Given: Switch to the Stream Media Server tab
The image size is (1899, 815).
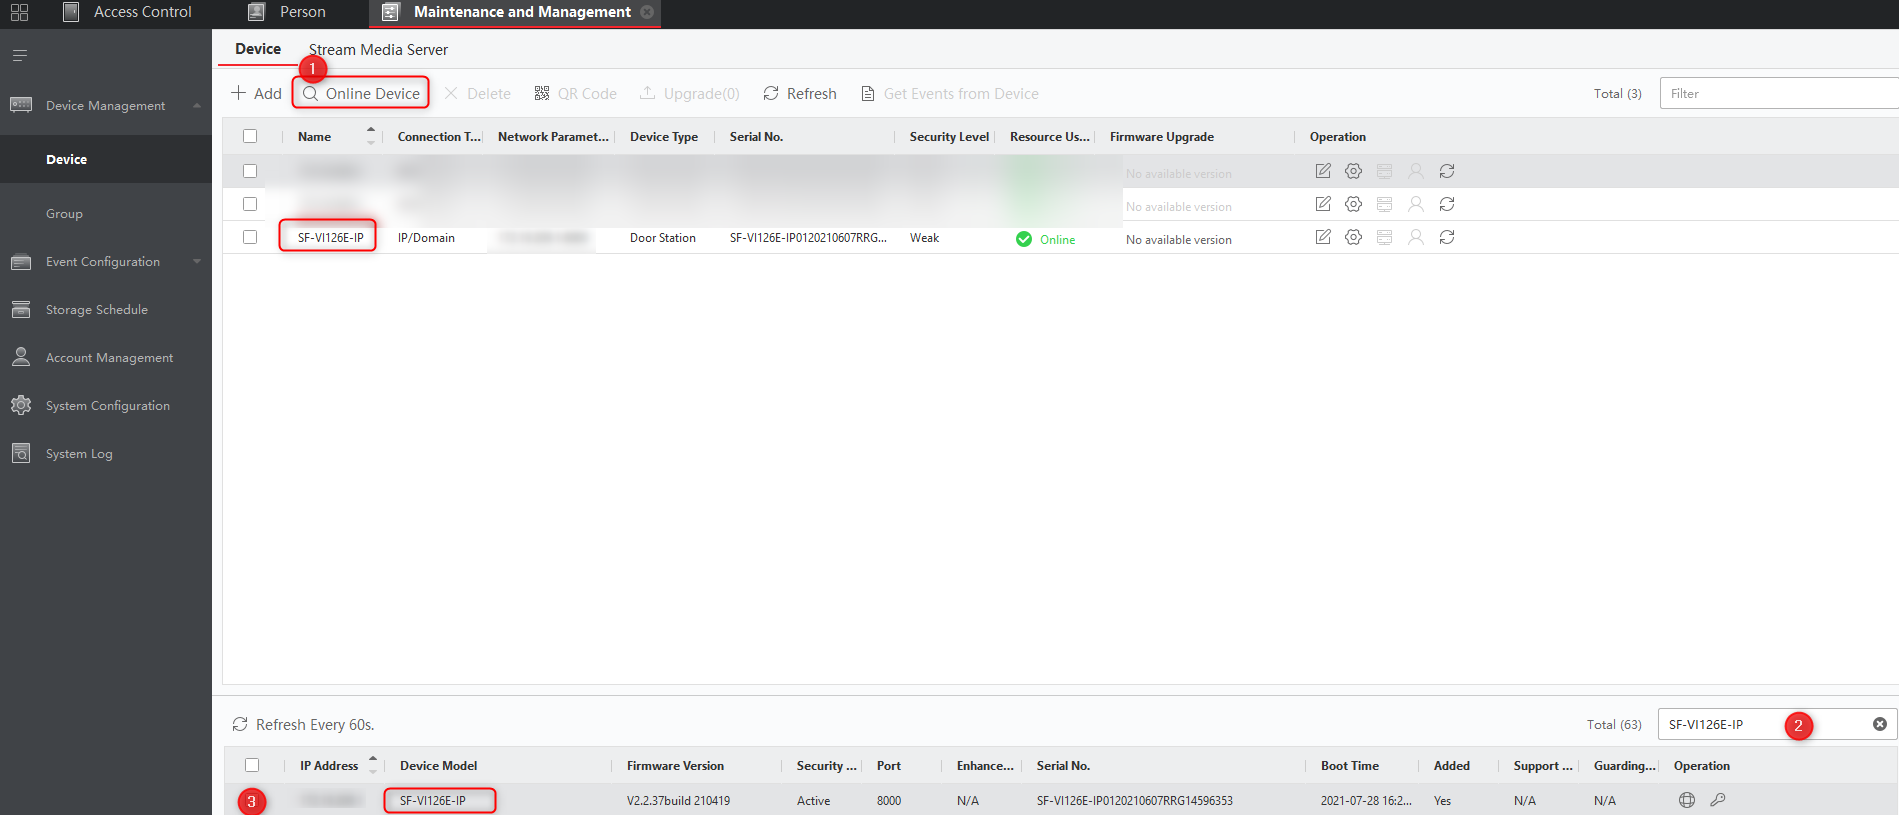Looking at the screenshot, I should pos(378,50).
